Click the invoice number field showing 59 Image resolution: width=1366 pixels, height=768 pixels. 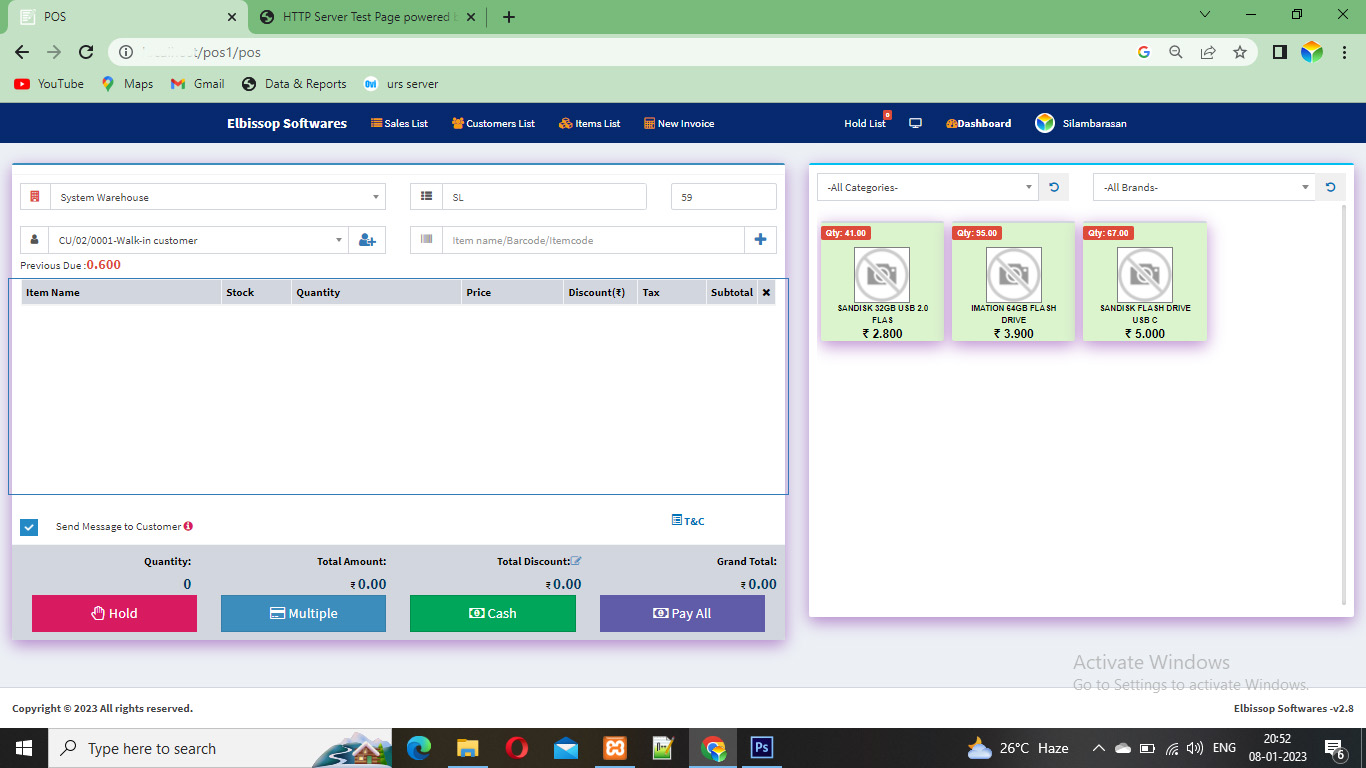[724, 197]
